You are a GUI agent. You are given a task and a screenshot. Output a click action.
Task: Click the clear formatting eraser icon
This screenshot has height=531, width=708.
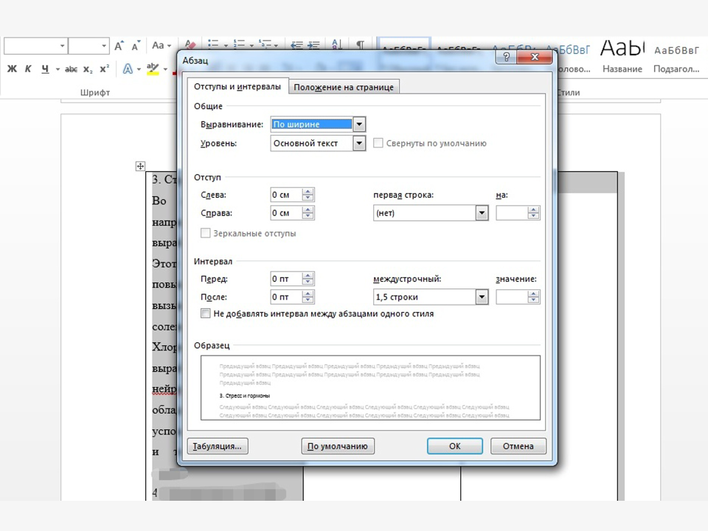(190, 45)
